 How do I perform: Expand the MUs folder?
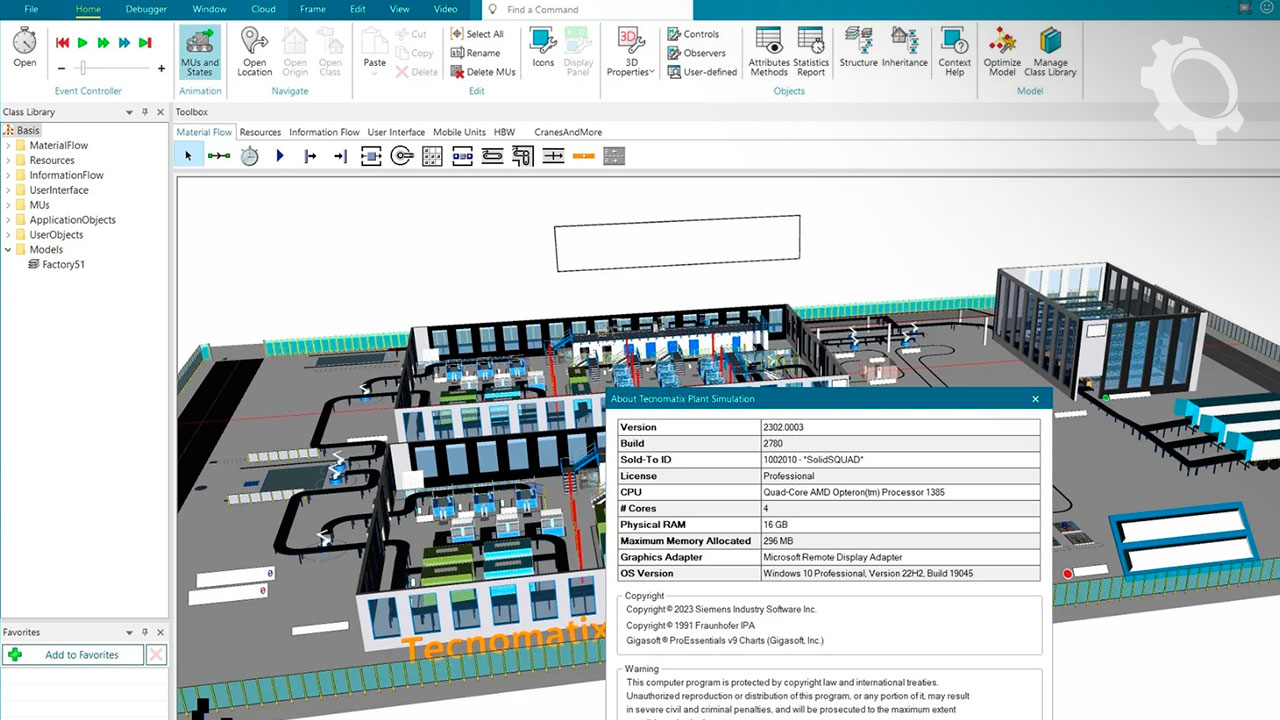pos(8,206)
